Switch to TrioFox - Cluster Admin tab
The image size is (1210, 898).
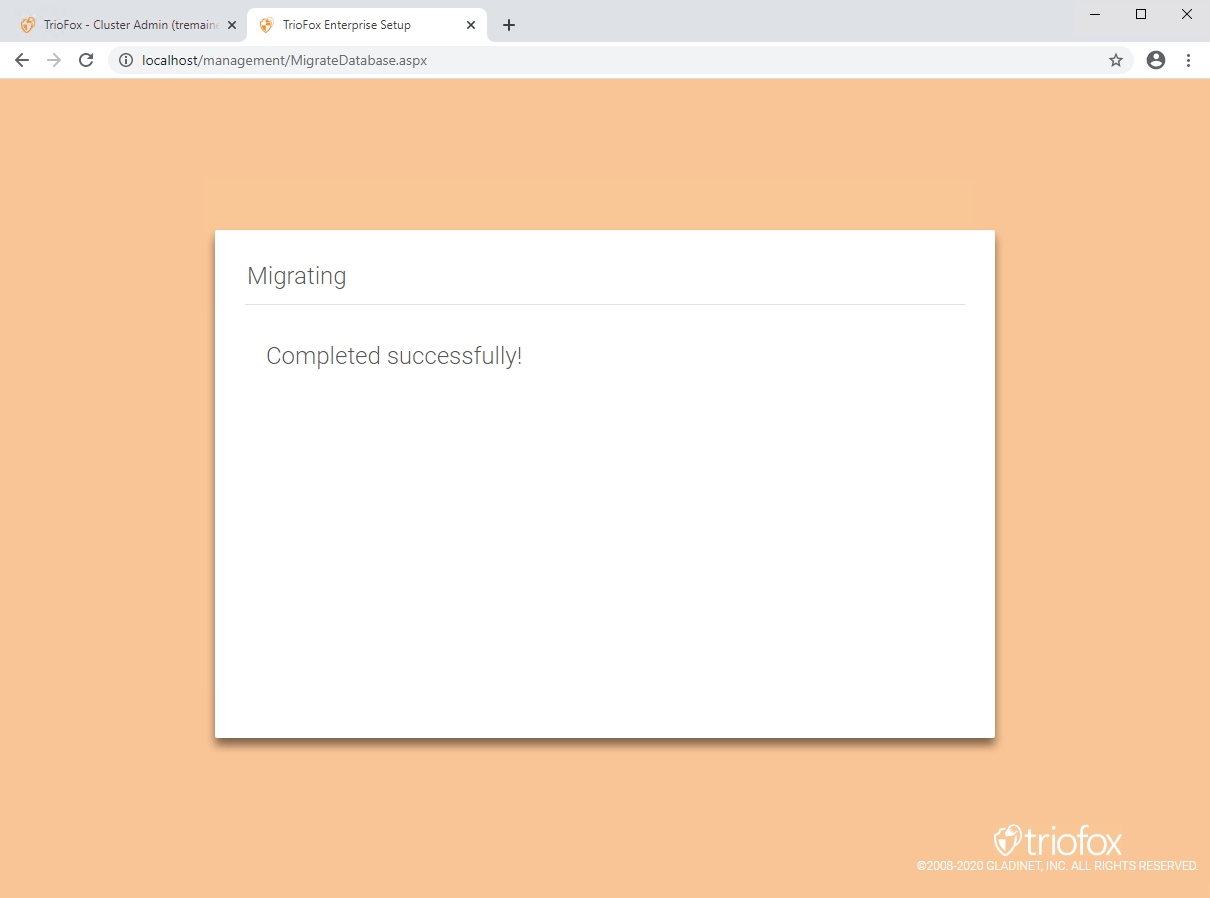coord(128,25)
